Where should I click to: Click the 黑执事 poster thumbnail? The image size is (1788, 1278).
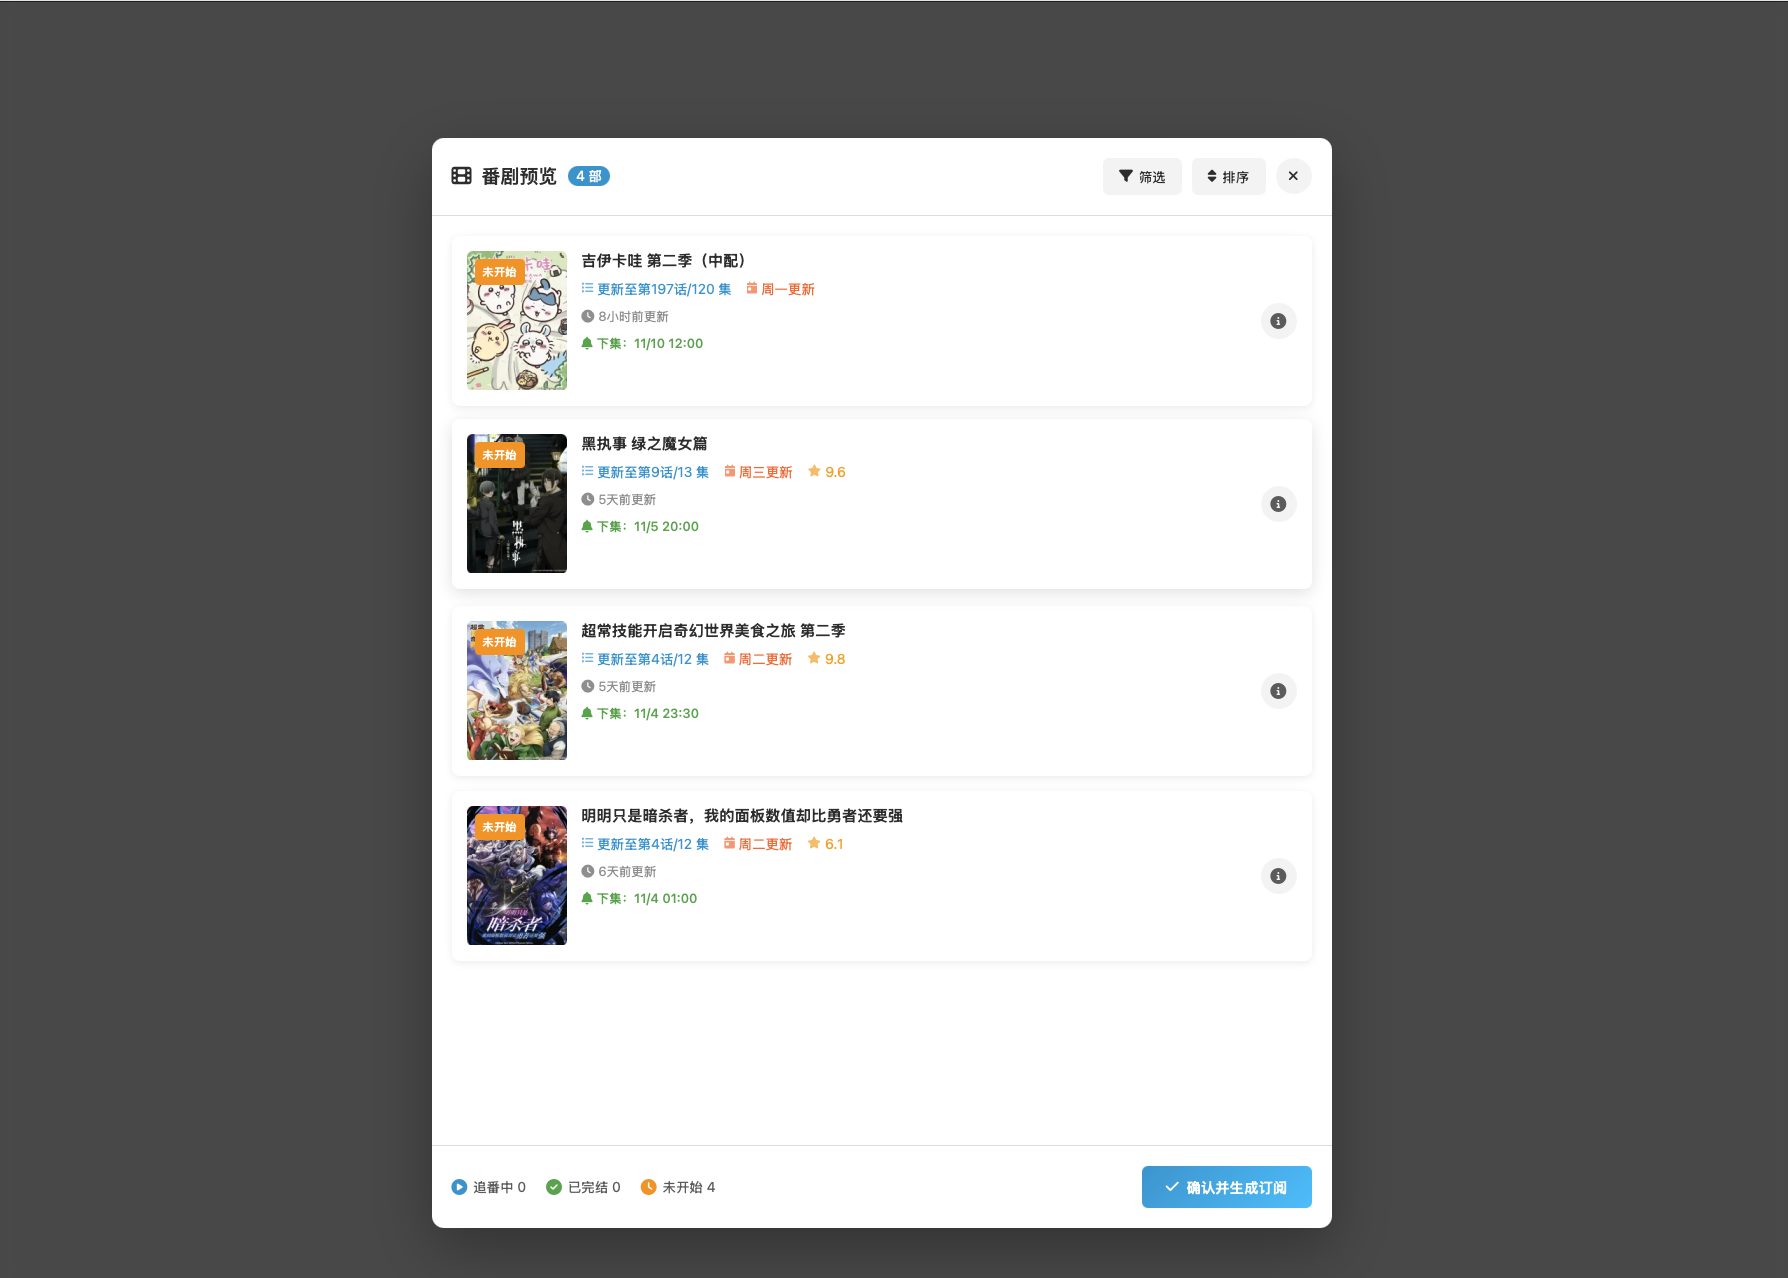pos(517,503)
